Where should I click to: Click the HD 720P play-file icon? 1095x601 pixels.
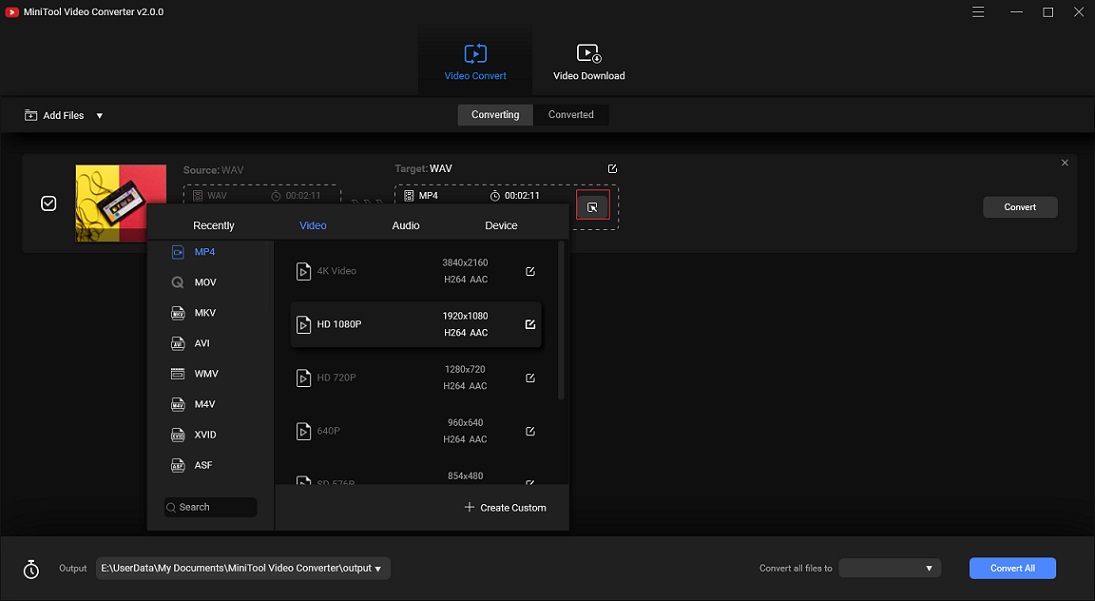click(303, 378)
